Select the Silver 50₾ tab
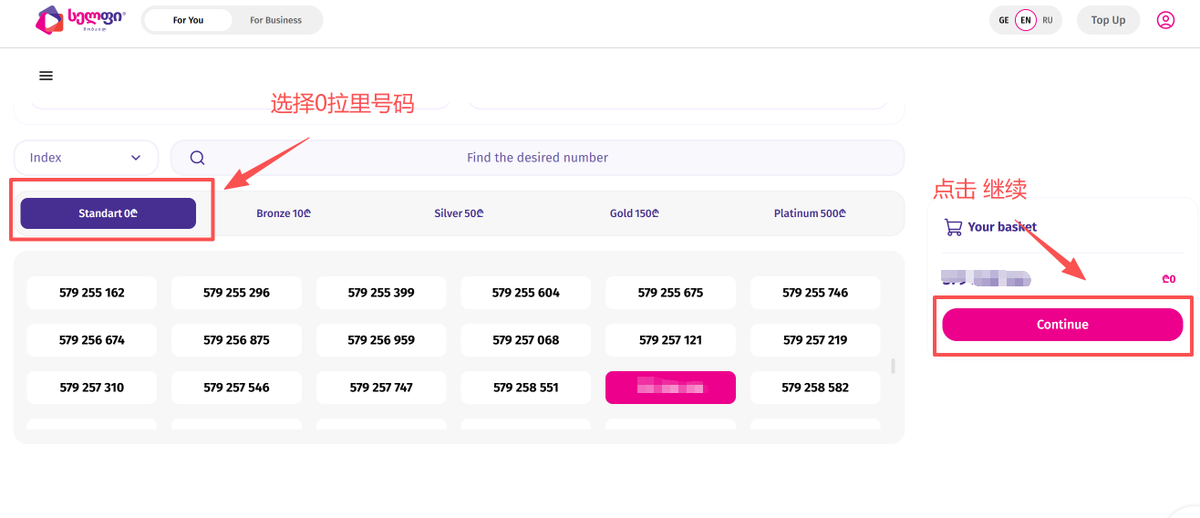 (x=459, y=213)
